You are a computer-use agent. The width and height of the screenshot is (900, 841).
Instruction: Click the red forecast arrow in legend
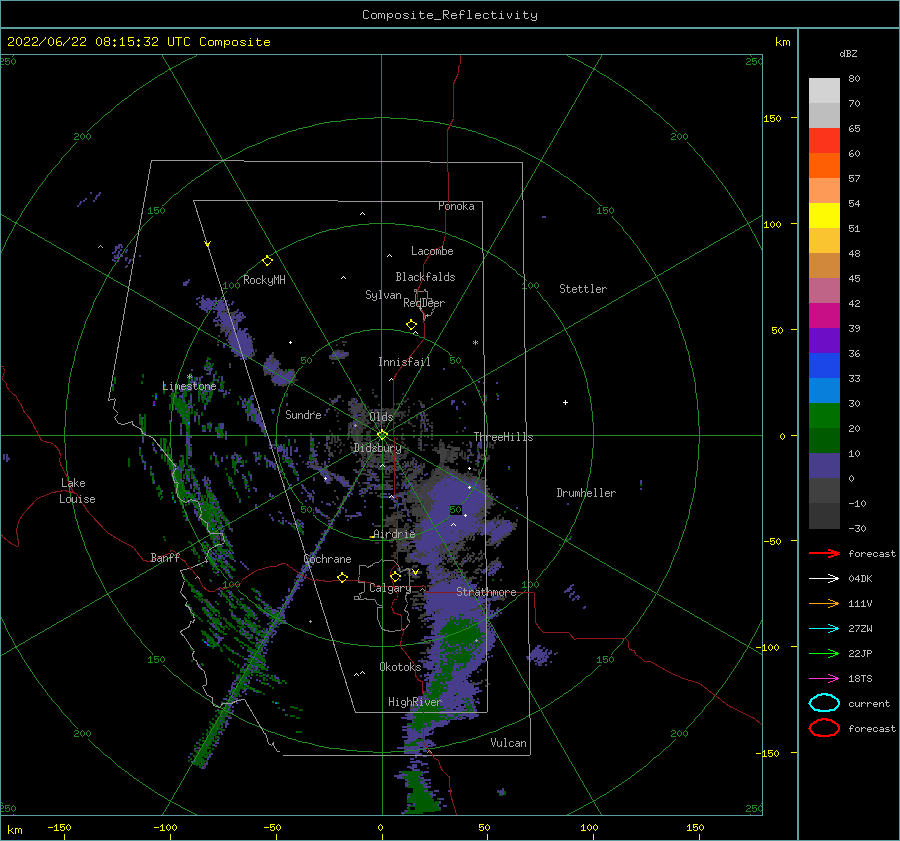(824, 553)
